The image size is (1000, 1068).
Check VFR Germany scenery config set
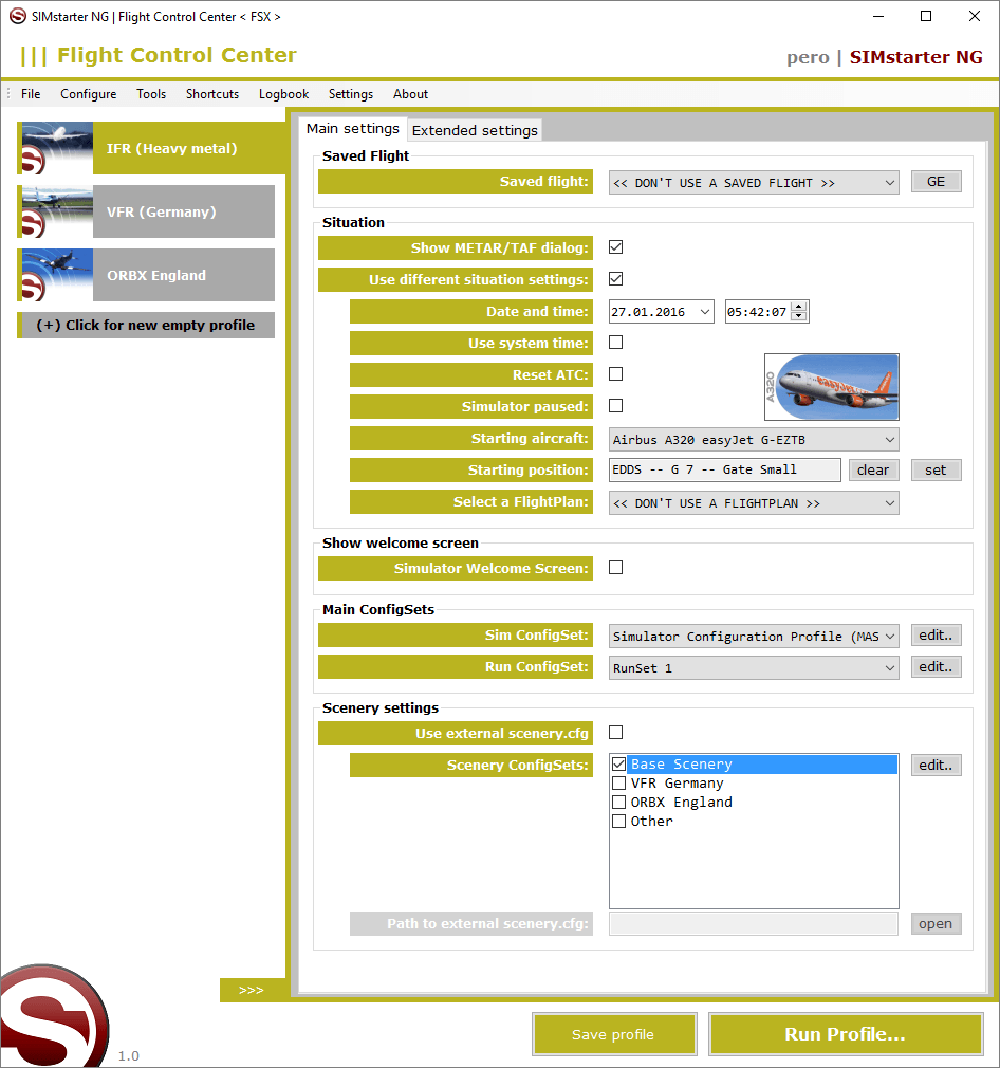coord(619,783)
